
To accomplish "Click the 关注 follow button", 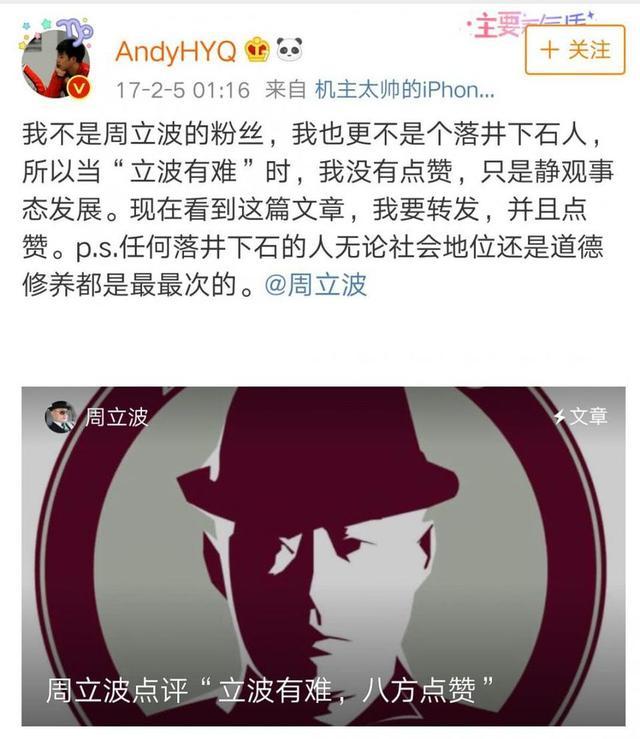I will point(575,50).
